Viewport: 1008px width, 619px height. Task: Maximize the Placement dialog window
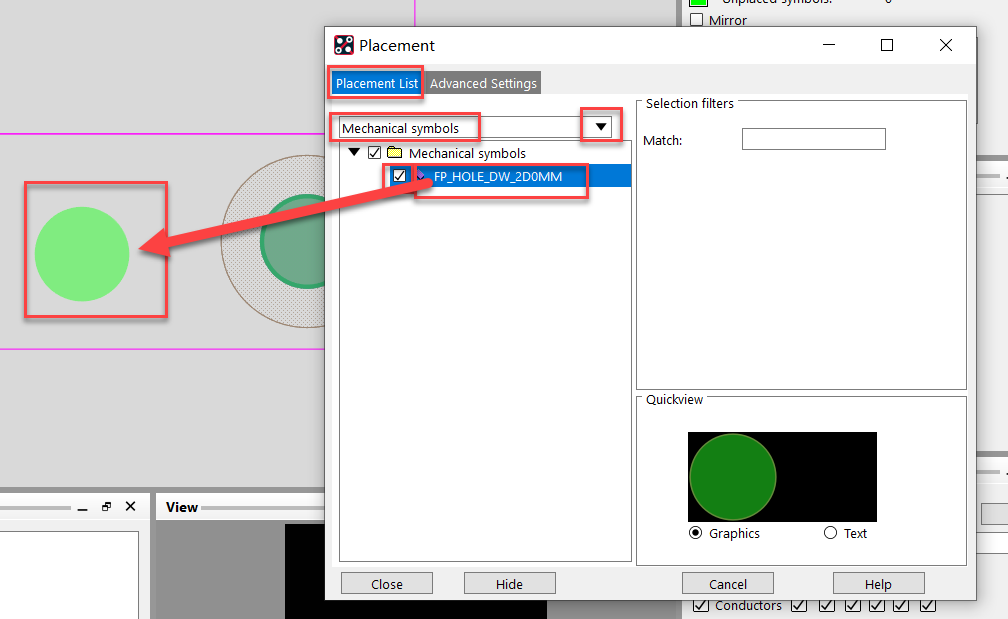[886, 45]
